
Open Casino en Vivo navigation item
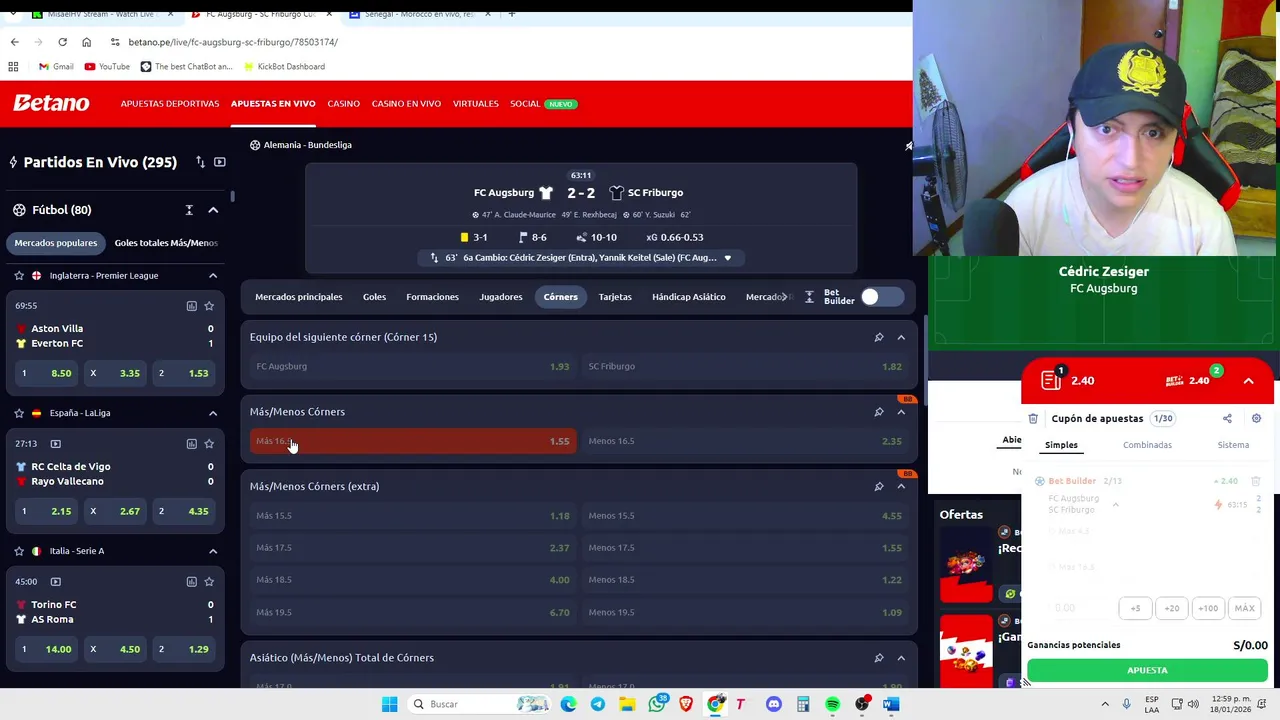point(406,104)
